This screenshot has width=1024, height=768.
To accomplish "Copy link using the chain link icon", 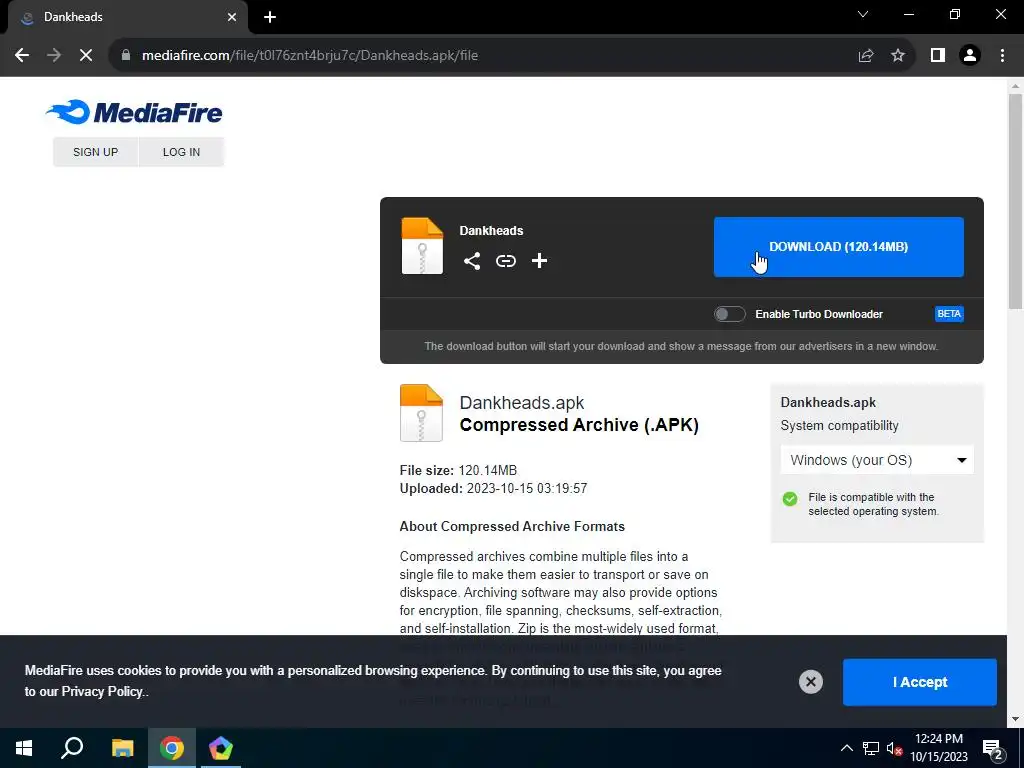I will 505,261.
